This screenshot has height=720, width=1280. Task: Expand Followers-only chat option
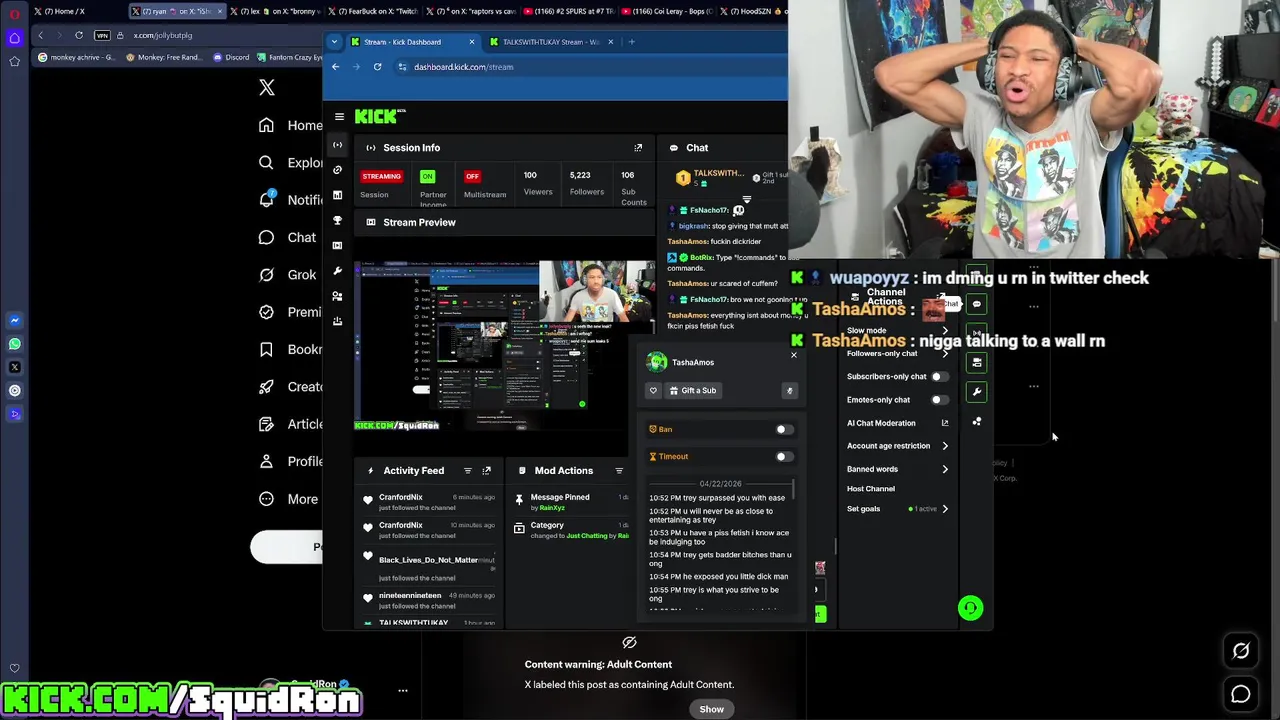pos(945,354)
